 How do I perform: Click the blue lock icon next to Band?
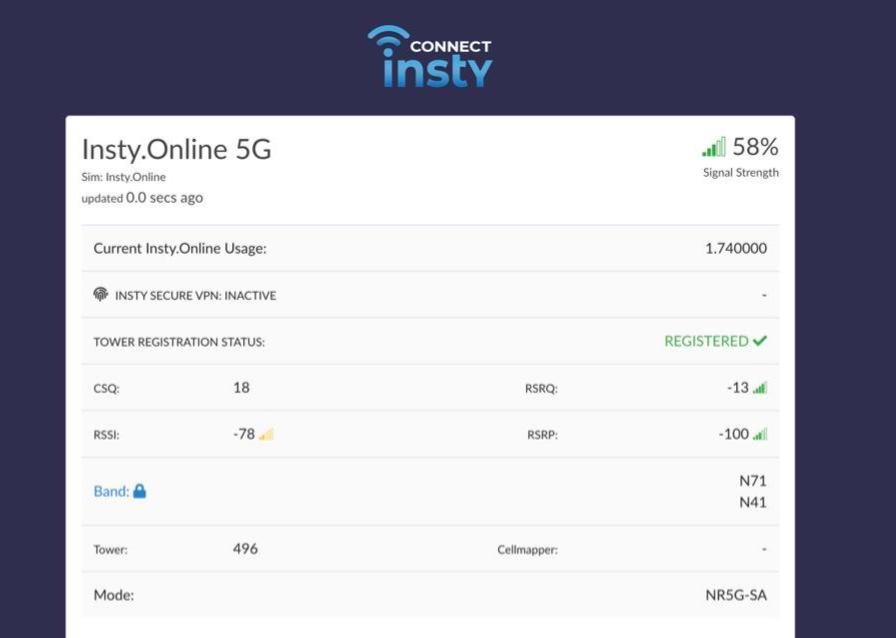[x=140, y=491]
